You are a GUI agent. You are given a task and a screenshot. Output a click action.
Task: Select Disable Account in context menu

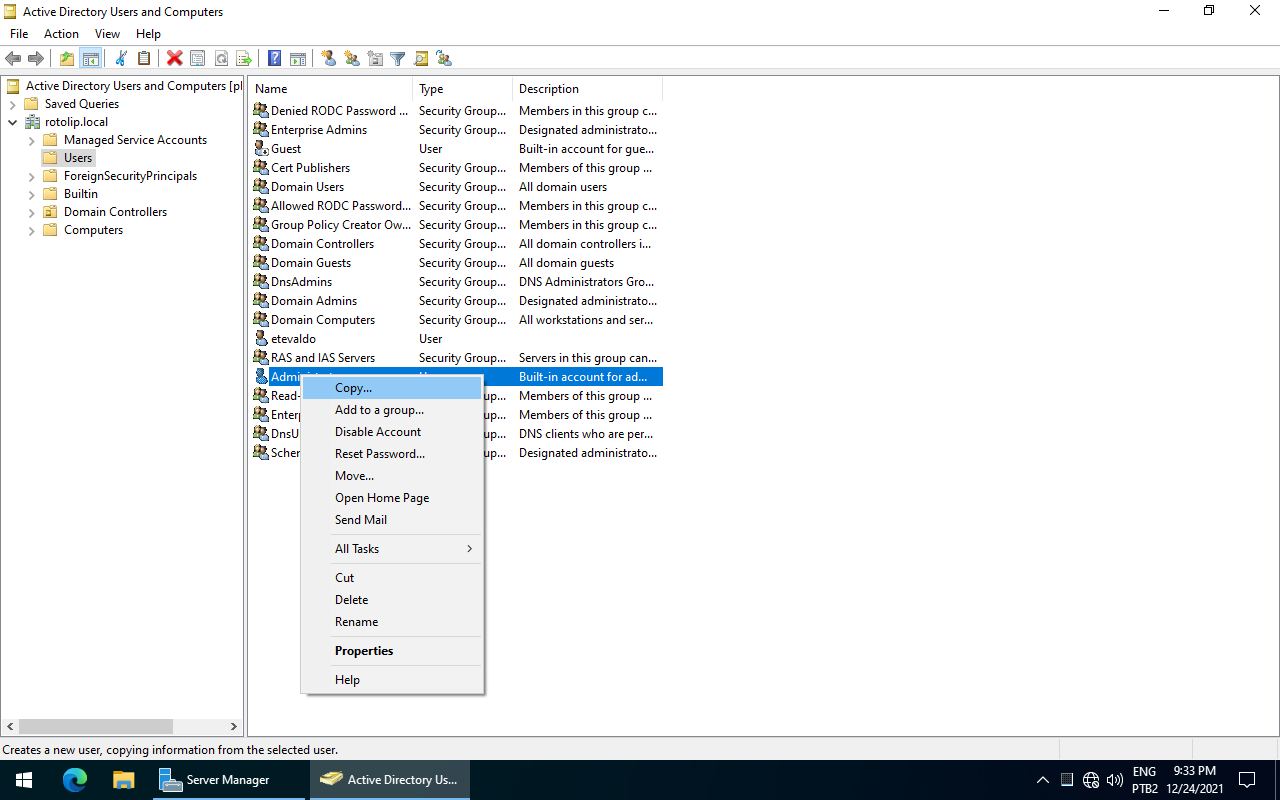coord(378,432)
